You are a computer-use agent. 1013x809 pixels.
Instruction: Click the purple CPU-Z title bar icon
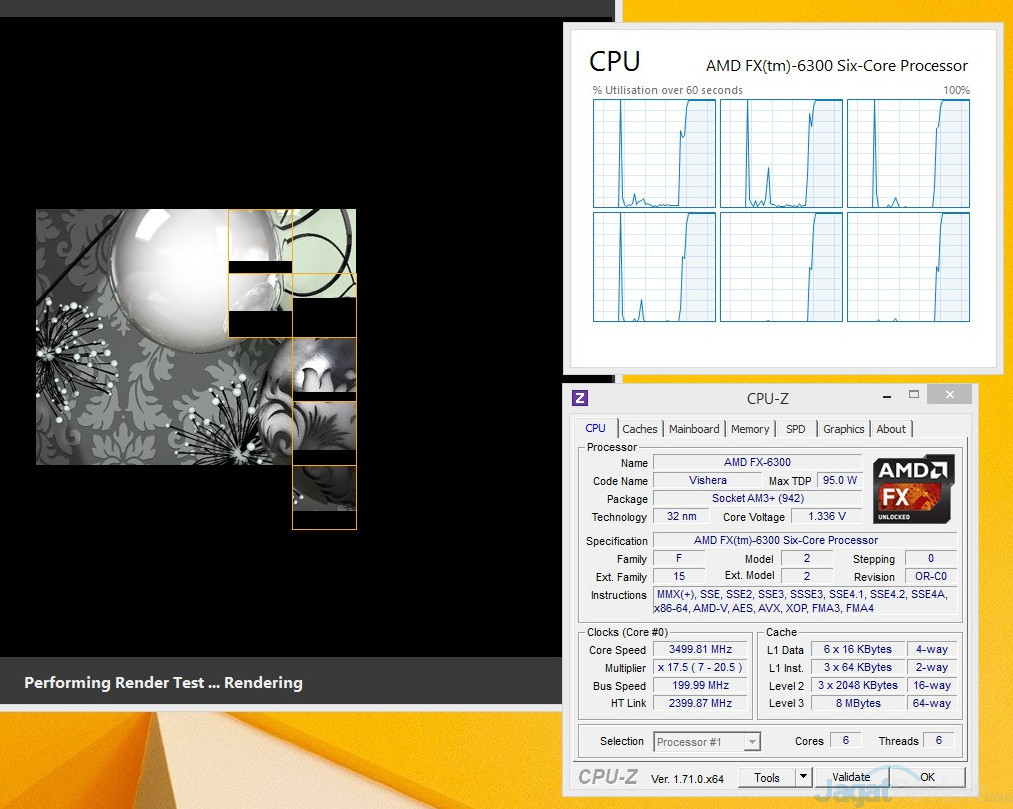pyautogui.click(x=580, y=398)
